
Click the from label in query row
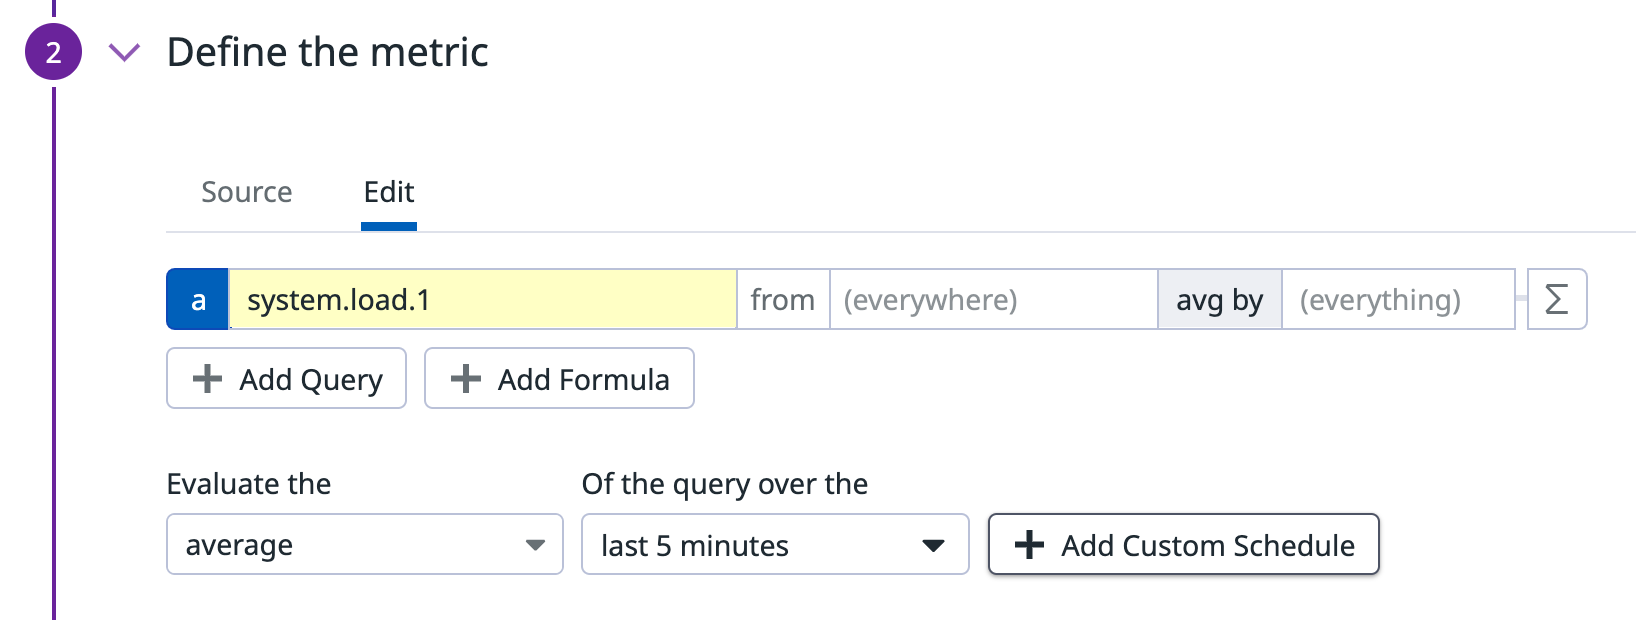coord(782,299)
